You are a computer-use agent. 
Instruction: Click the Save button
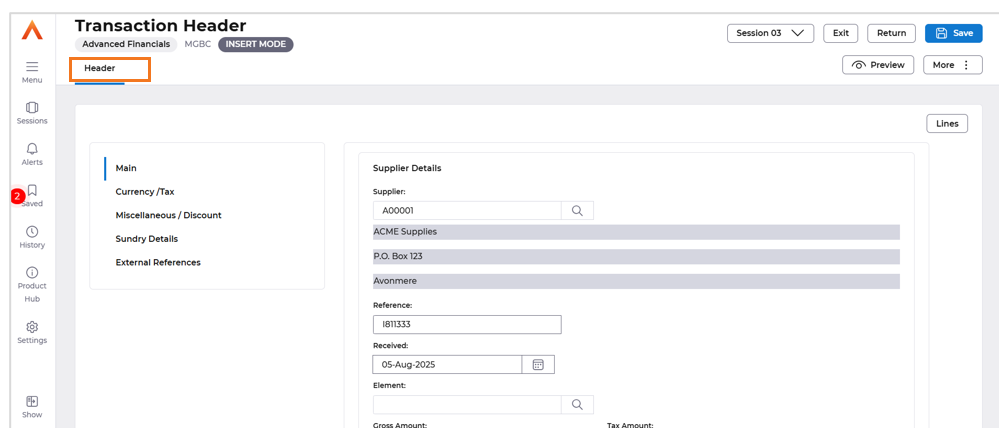click(x=954, y=33)
